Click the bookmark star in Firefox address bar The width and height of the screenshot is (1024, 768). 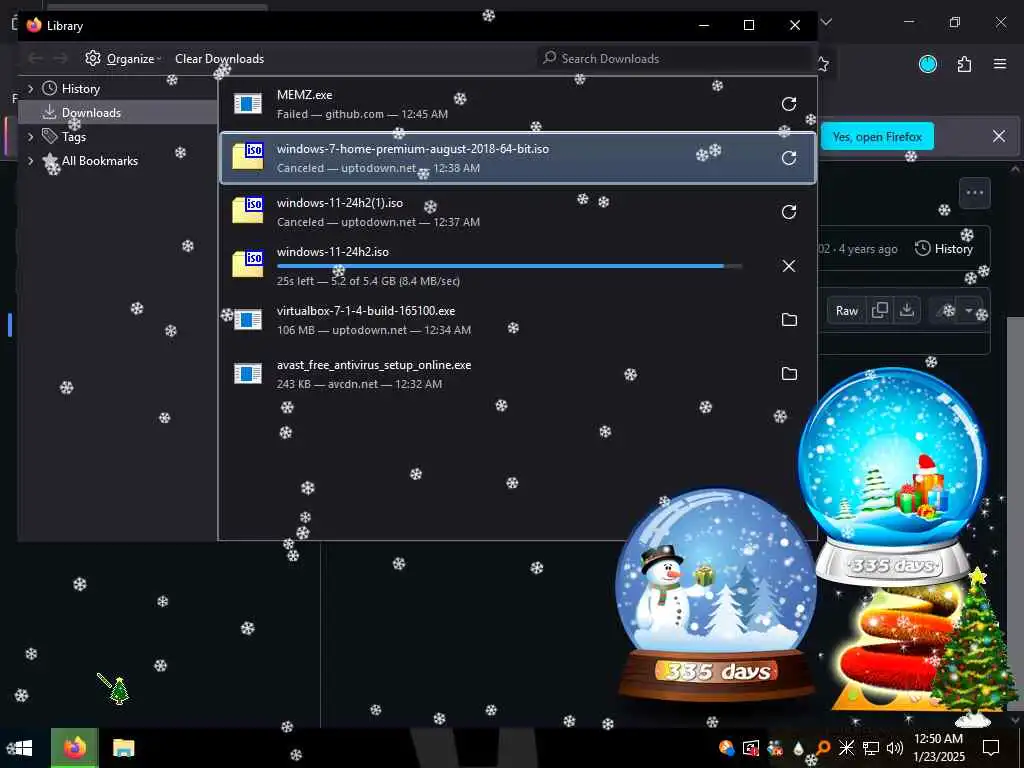pos(823,64)
